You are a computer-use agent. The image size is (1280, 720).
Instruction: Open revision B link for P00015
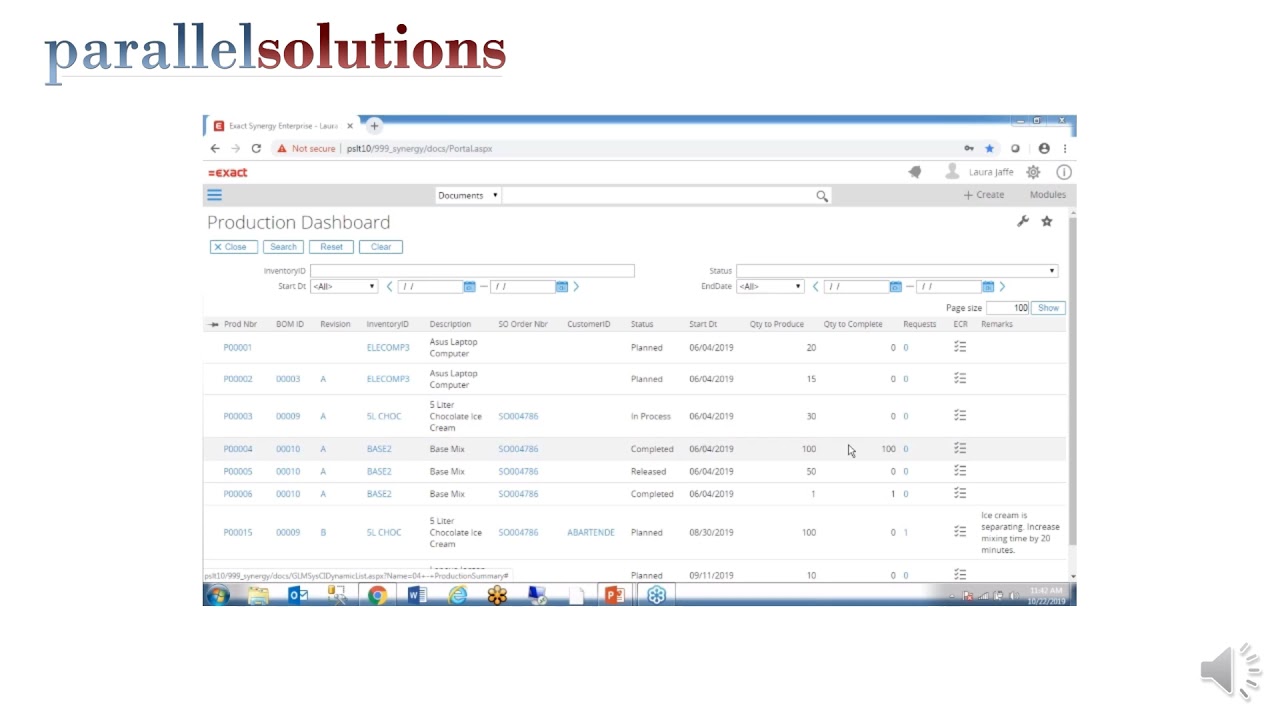click(x=323, y=533)
